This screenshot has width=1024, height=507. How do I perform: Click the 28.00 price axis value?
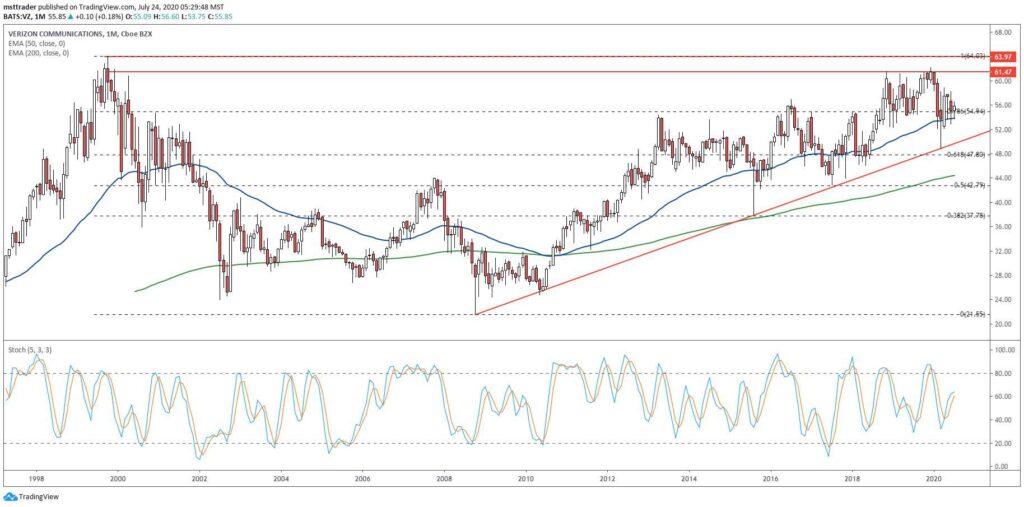[1002, 276]
